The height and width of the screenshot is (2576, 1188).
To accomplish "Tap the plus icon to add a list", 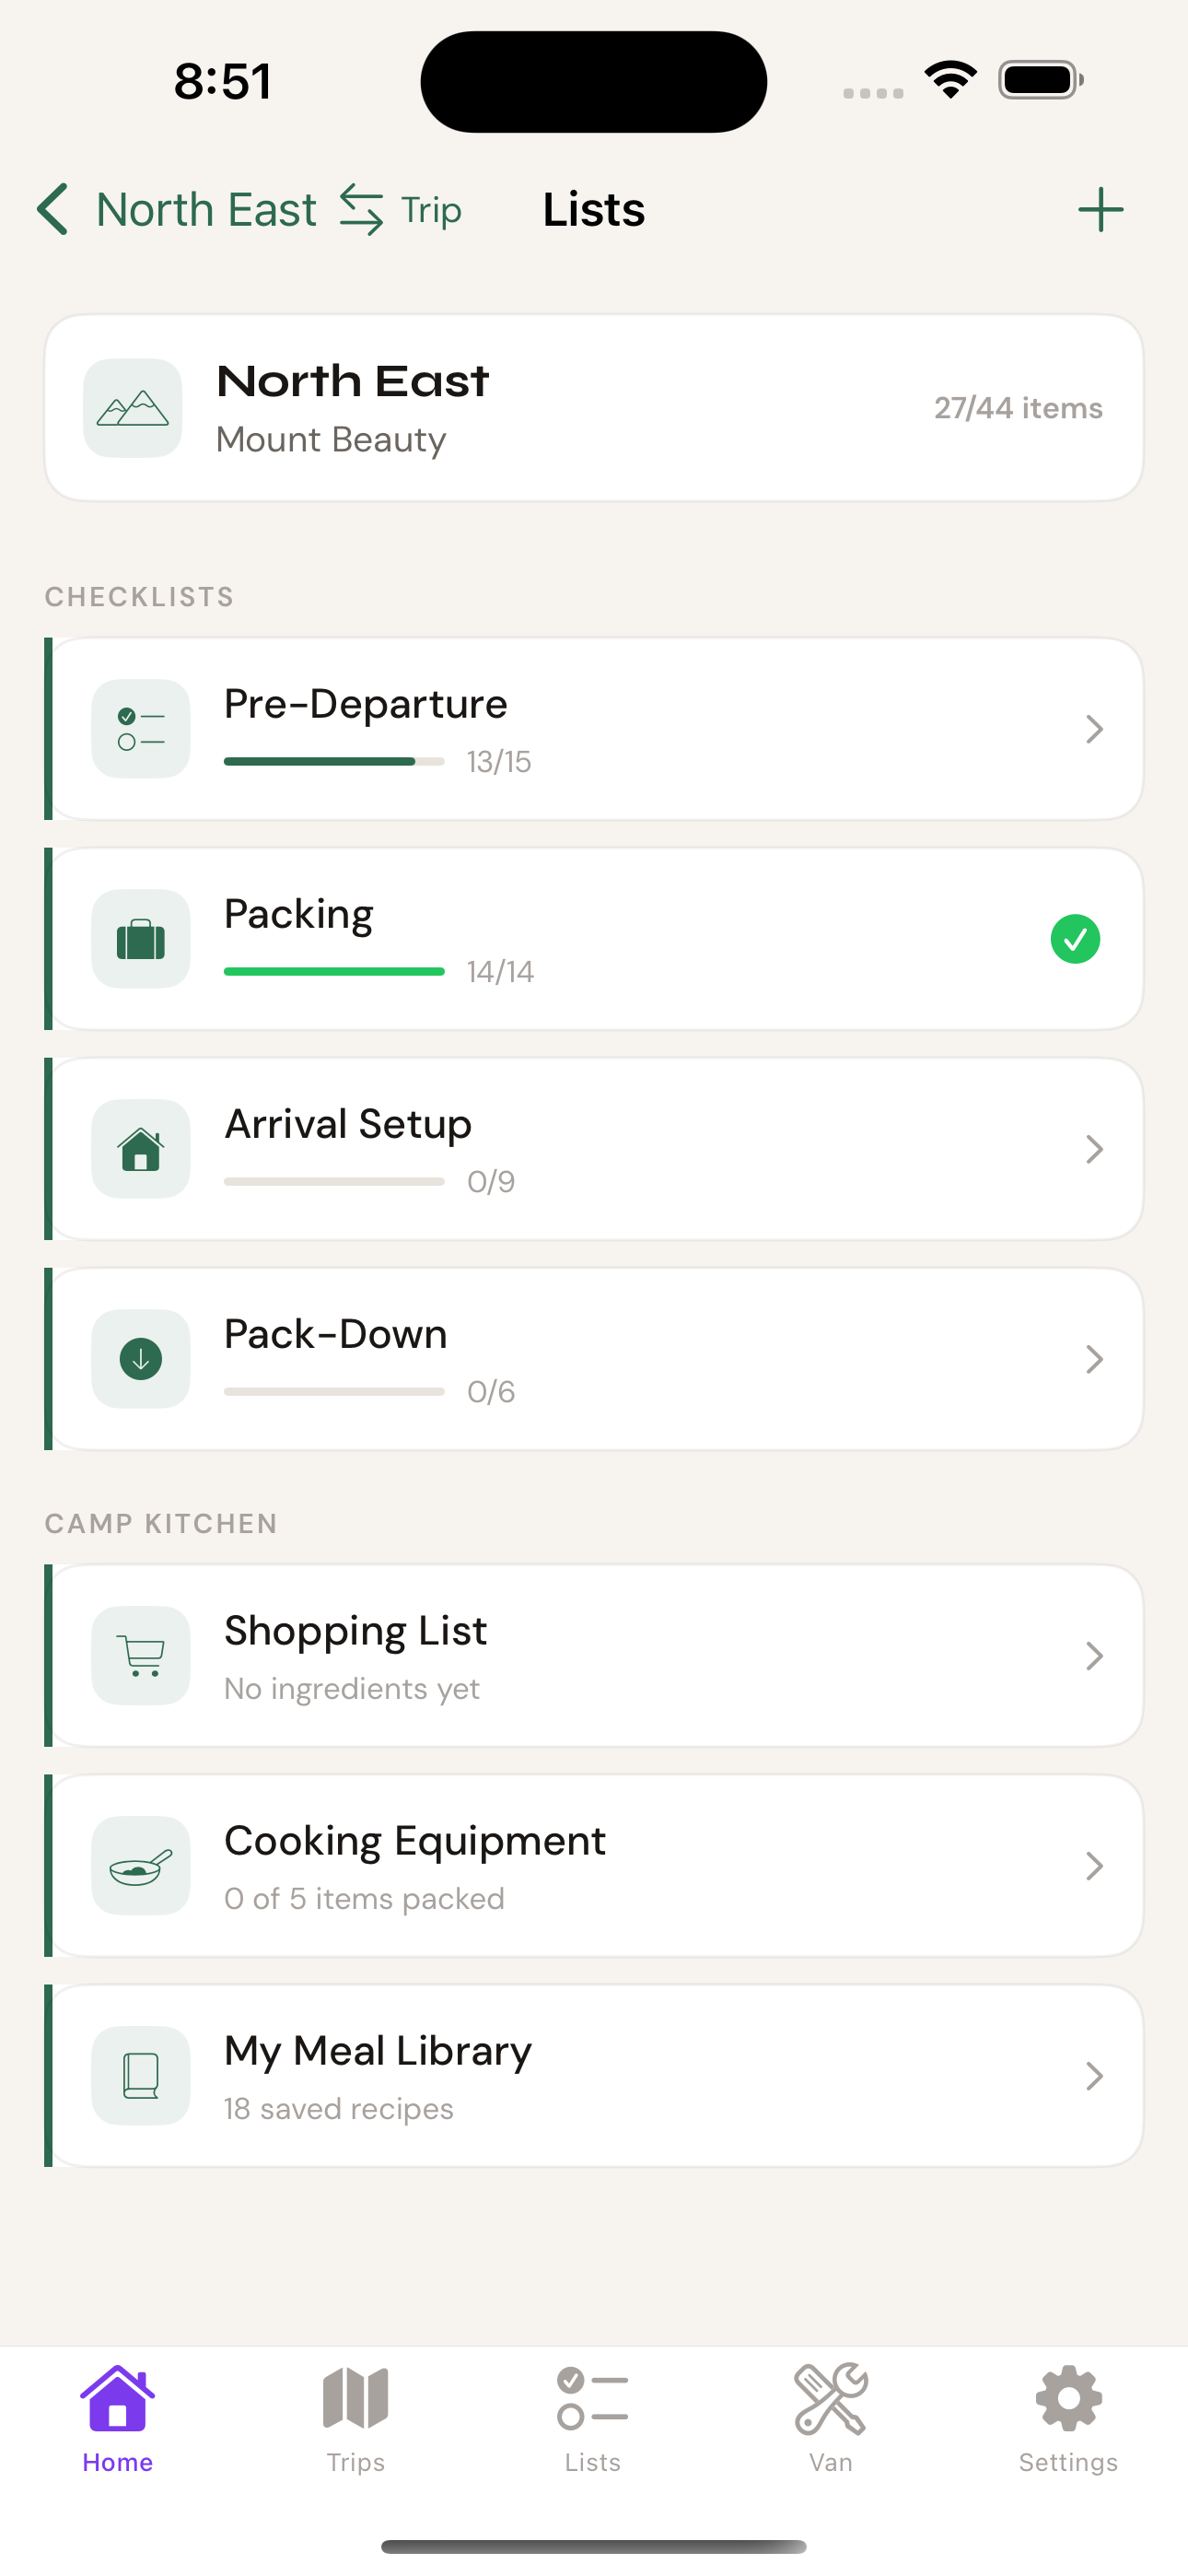I will 1100,210.
